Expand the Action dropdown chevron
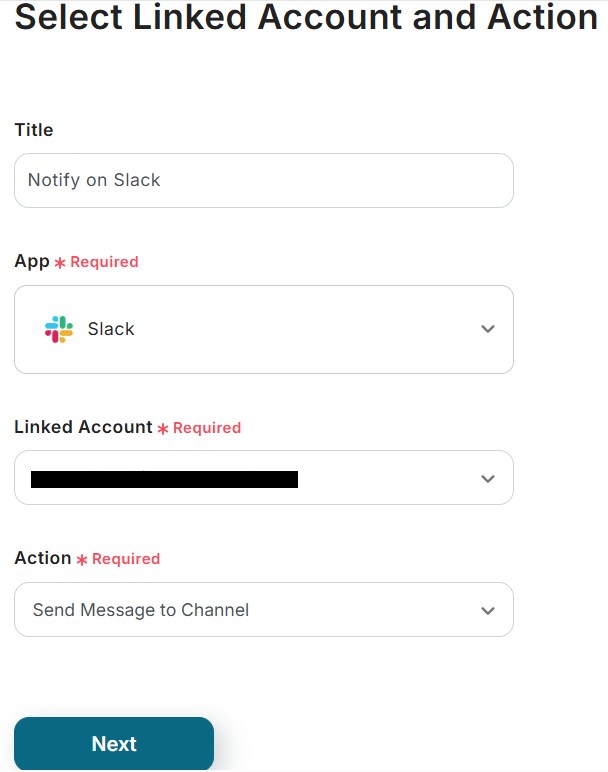This screenshot has height=772, width=608. 488,610
